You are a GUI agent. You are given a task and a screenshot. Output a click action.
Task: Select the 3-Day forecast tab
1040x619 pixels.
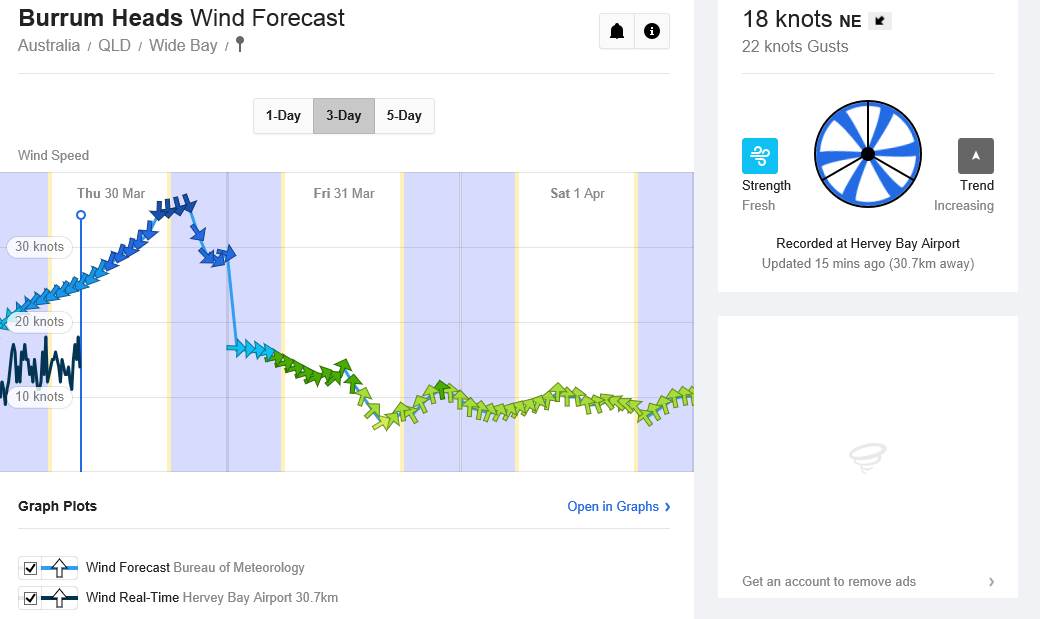click(x=343, y=116)
